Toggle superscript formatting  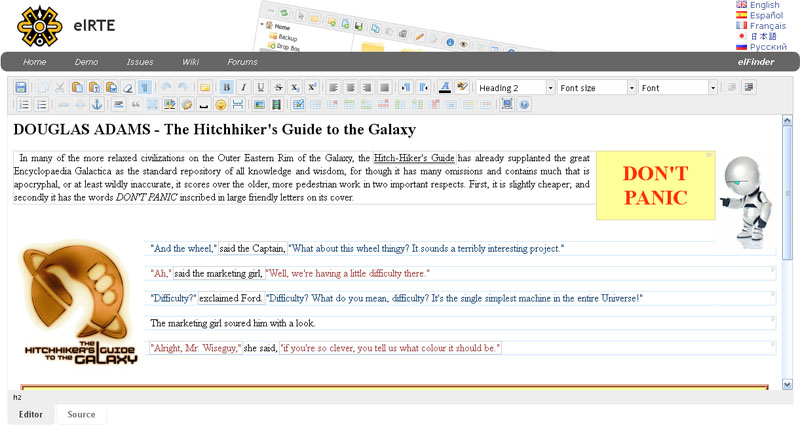click(x=312, y=87)
